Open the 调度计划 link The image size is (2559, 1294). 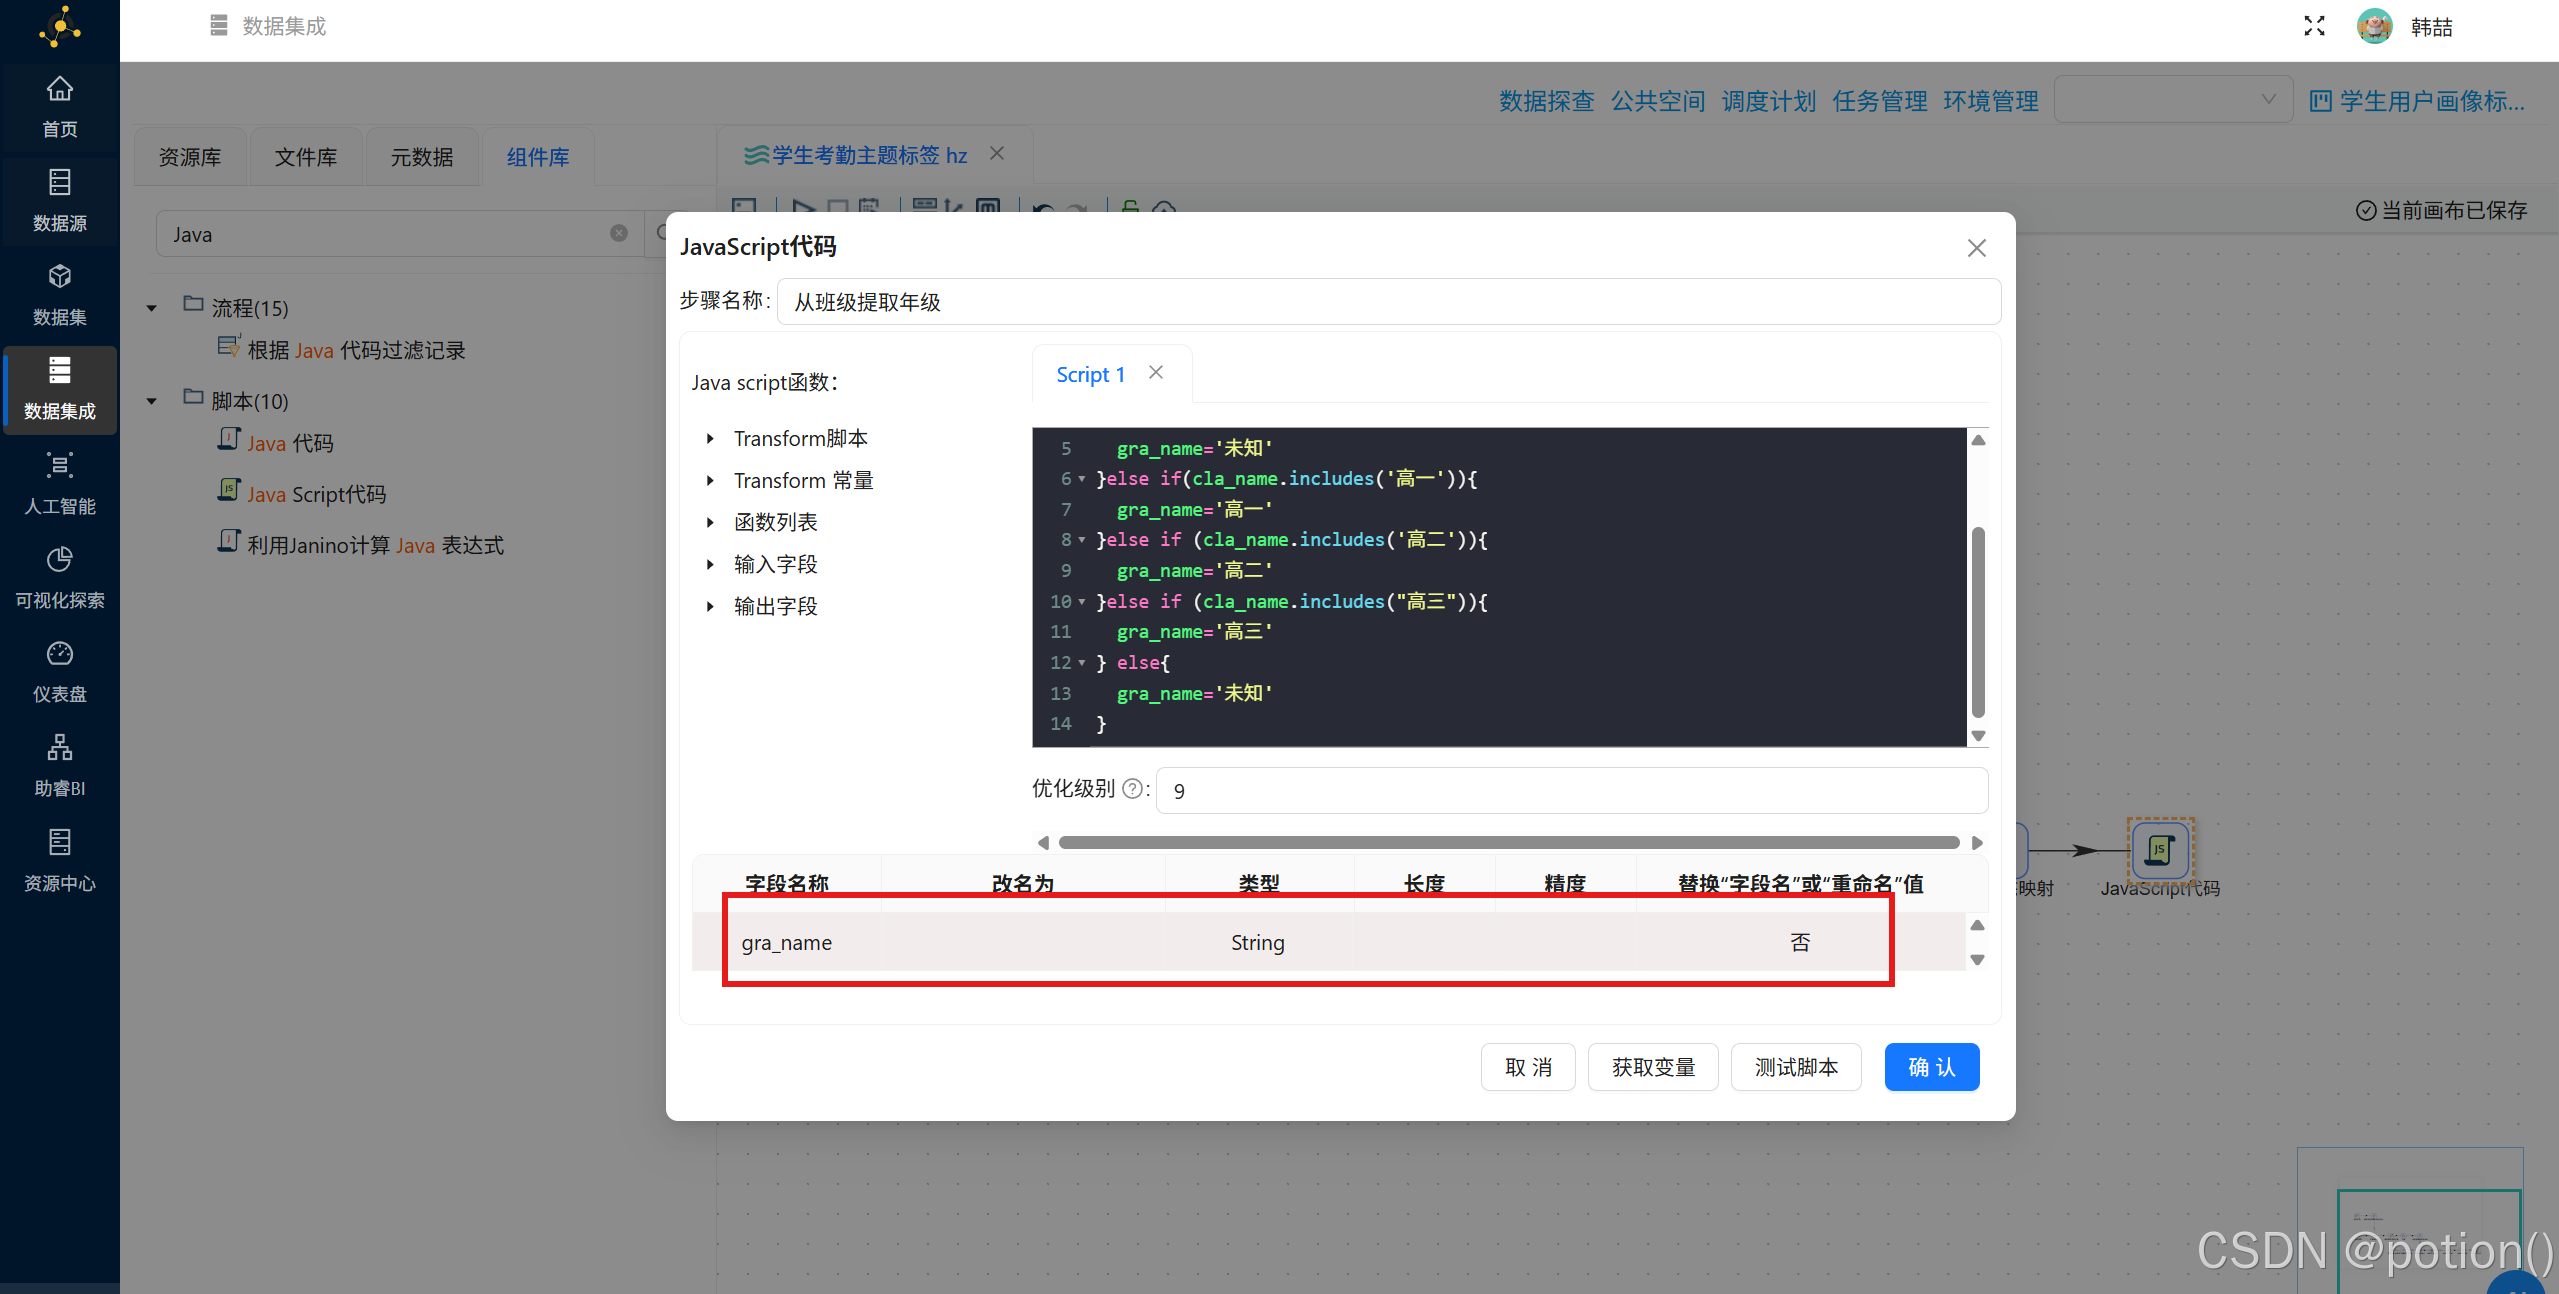(1769, 101)
